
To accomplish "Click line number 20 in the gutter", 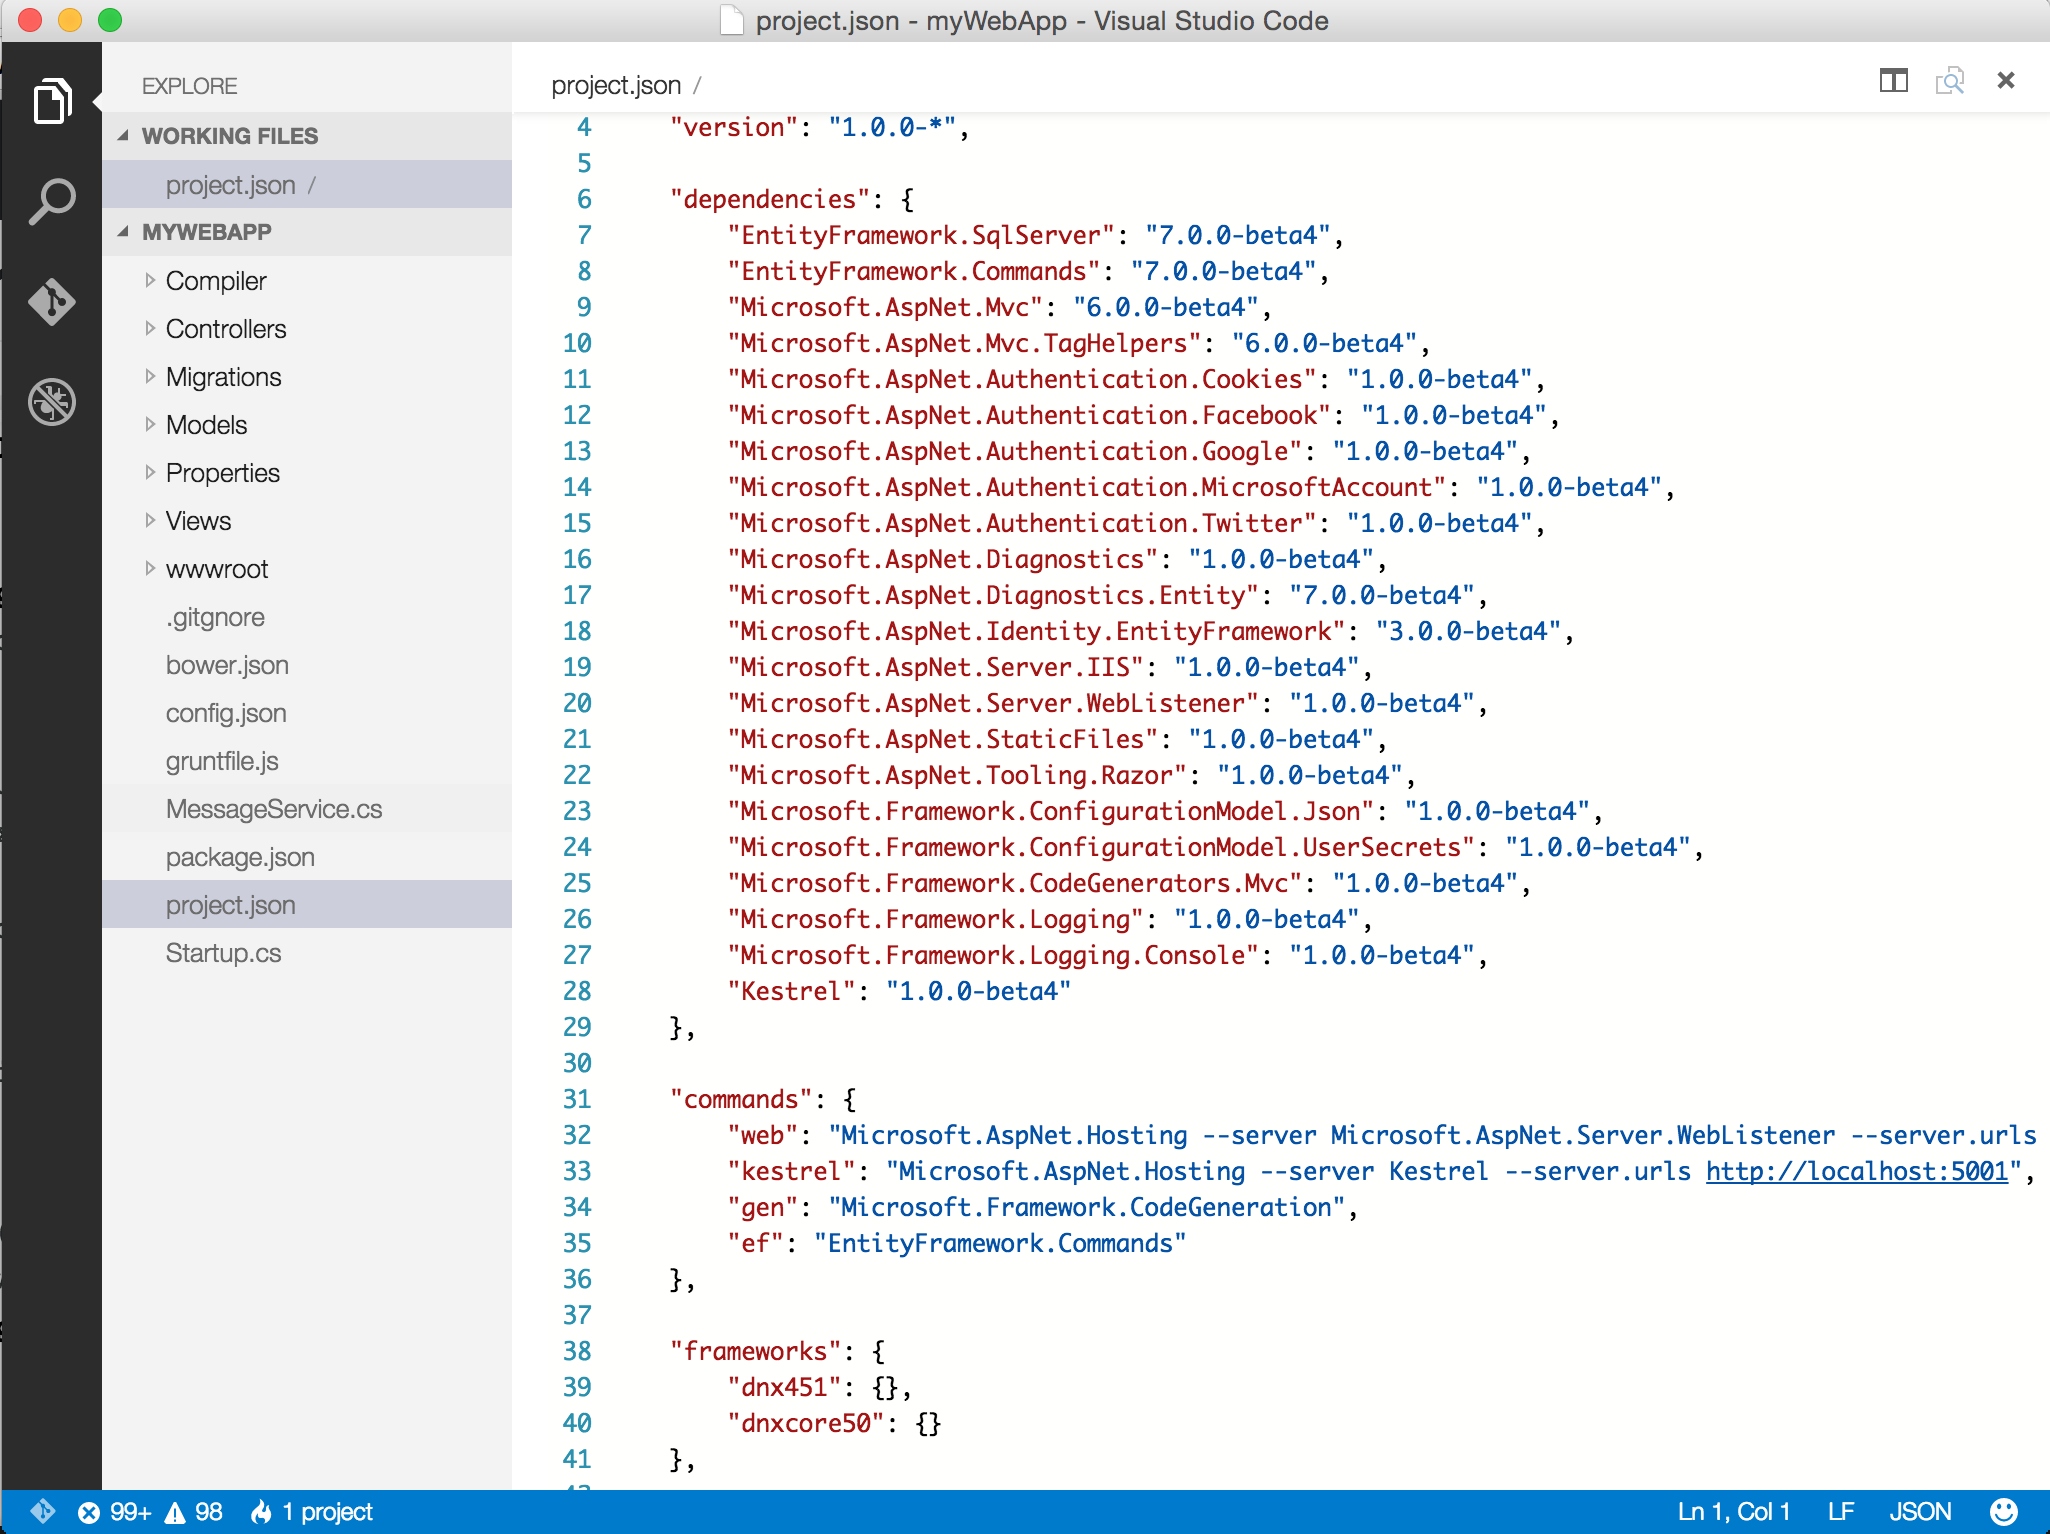I will (577, 703).
